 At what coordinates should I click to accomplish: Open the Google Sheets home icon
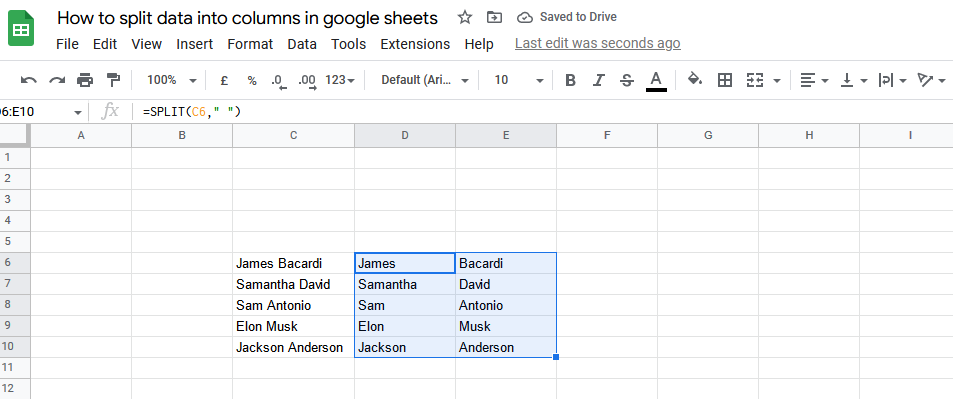click(x=21, y=28)
